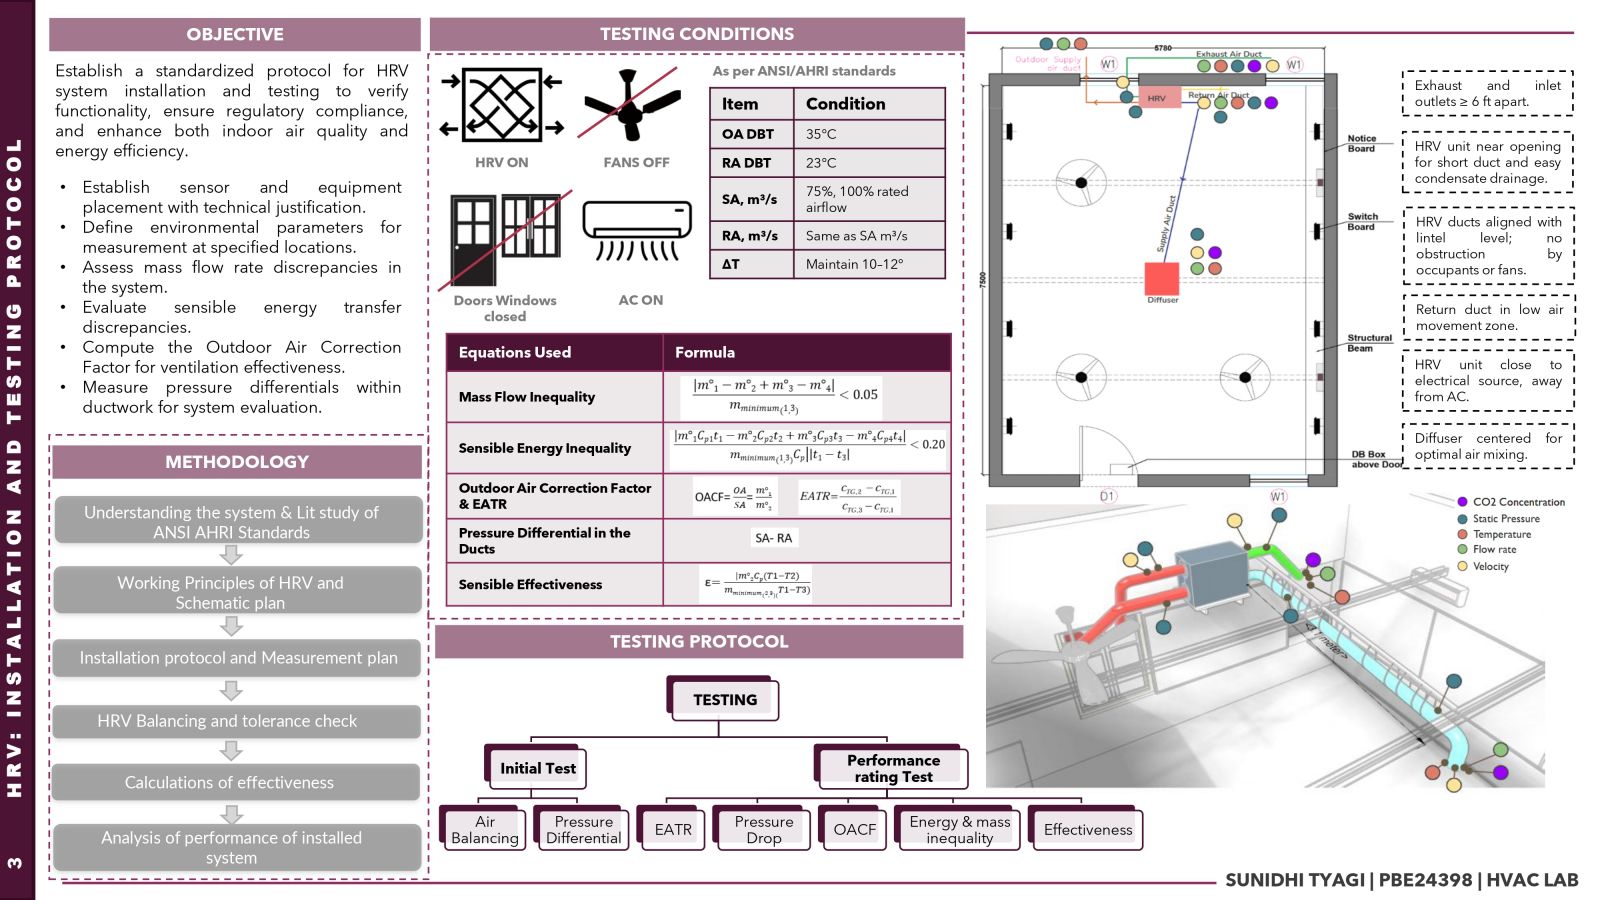Click the Switch Board label
1600x900 pixels.
tap(1362, 222)
